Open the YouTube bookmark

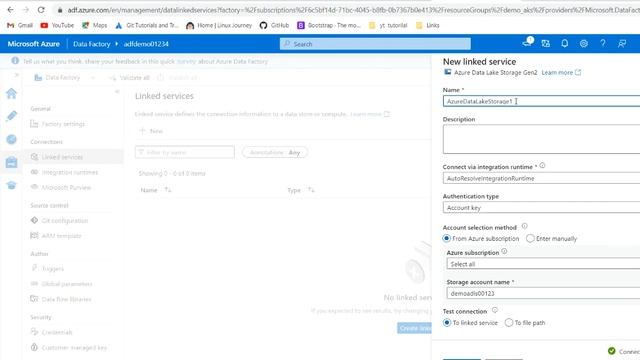[x=58, y=25]
